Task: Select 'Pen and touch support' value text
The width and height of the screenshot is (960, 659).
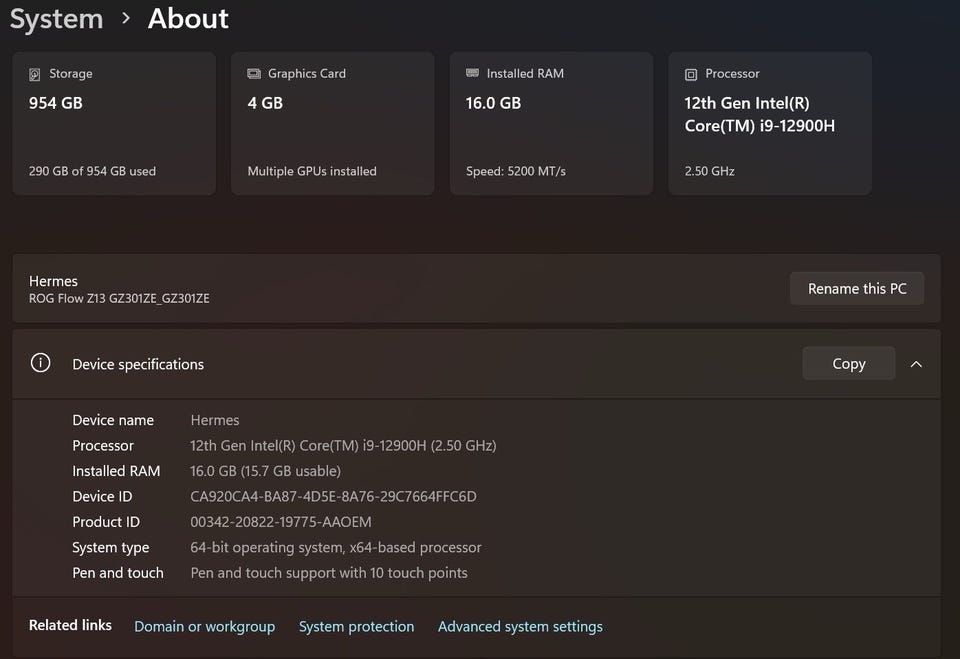Action: (x=329, y=573)
